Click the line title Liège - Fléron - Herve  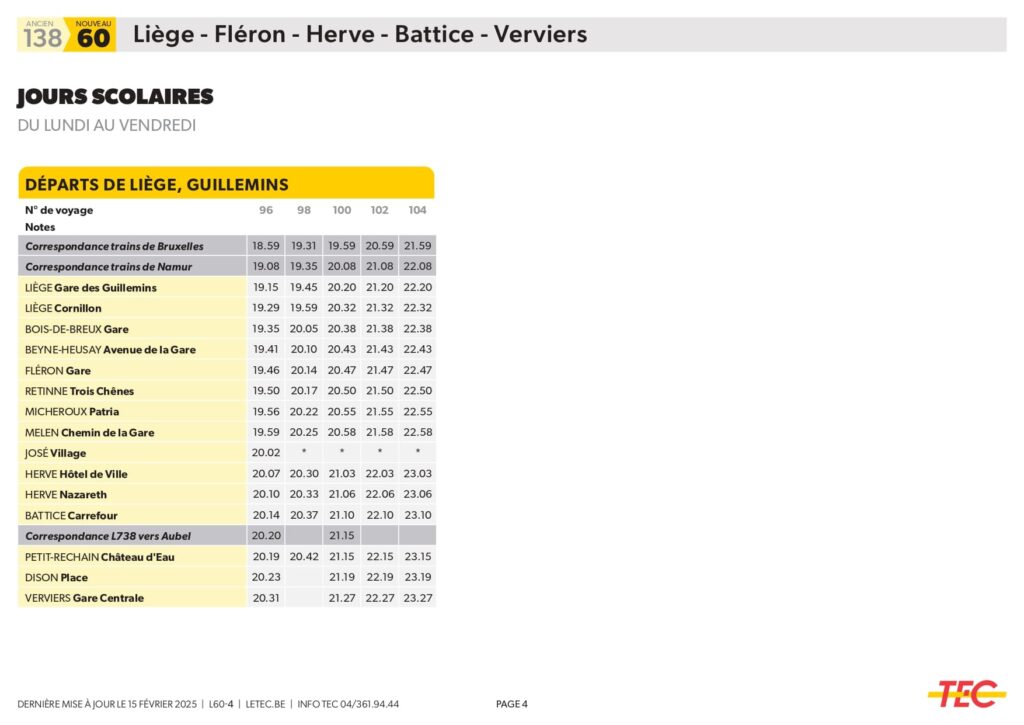tap(360, 35)
